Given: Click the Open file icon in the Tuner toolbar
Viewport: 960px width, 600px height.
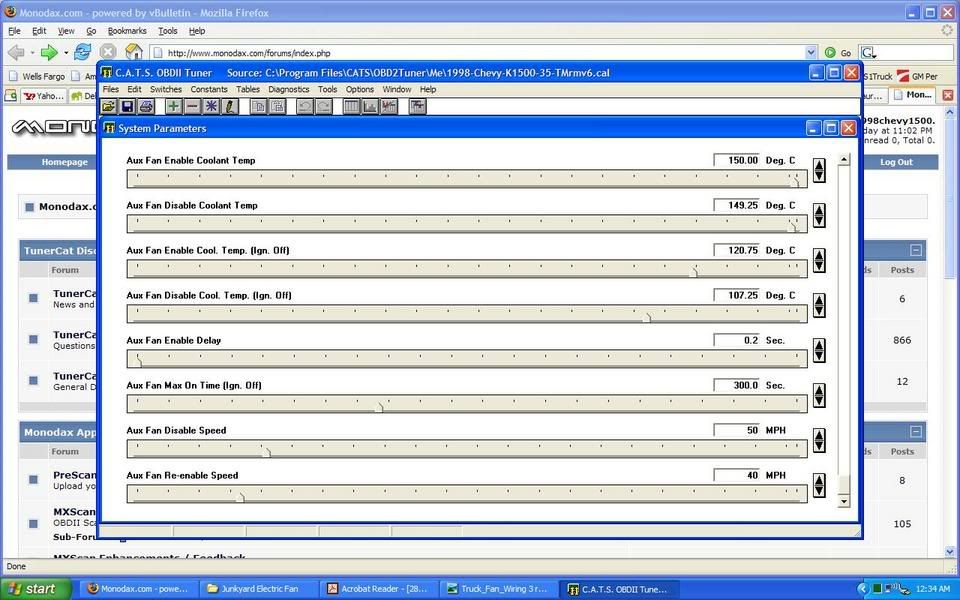Looking at the screenshot, I should (109, 107).
